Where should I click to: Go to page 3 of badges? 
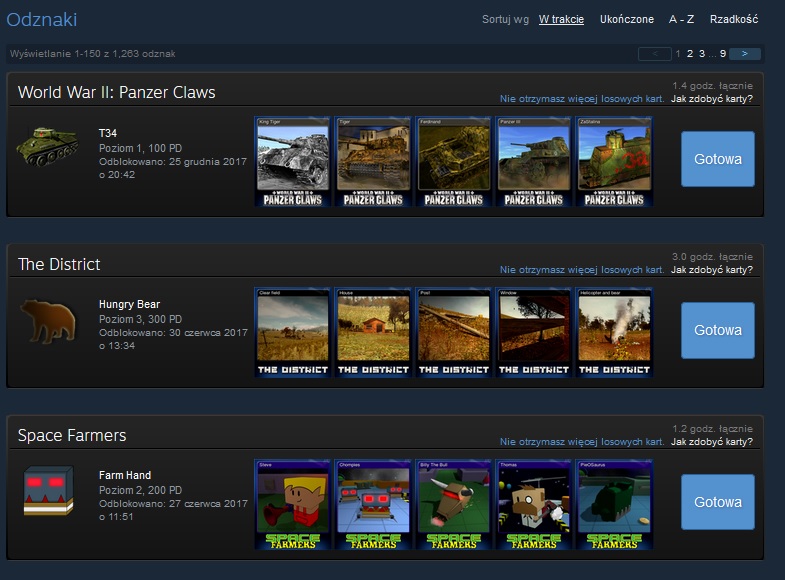(x=702, y=54)
